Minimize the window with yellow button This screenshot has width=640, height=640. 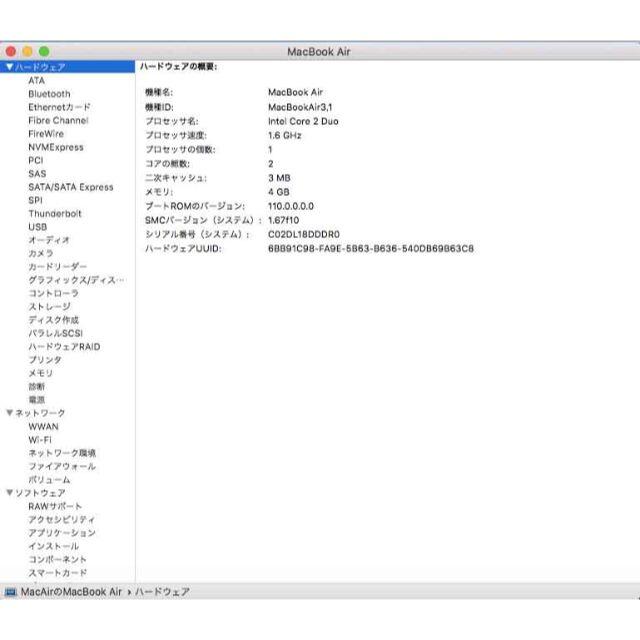(27, 51)
